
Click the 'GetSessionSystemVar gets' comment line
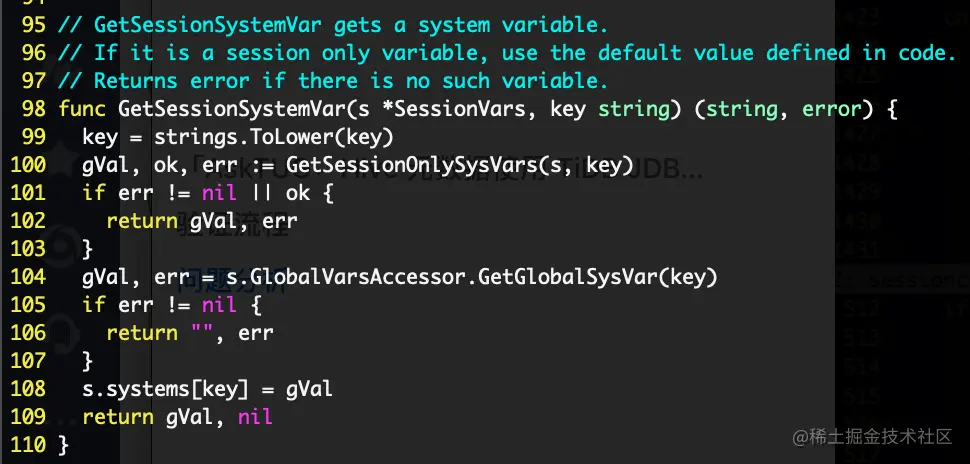[x=333, y=25]
